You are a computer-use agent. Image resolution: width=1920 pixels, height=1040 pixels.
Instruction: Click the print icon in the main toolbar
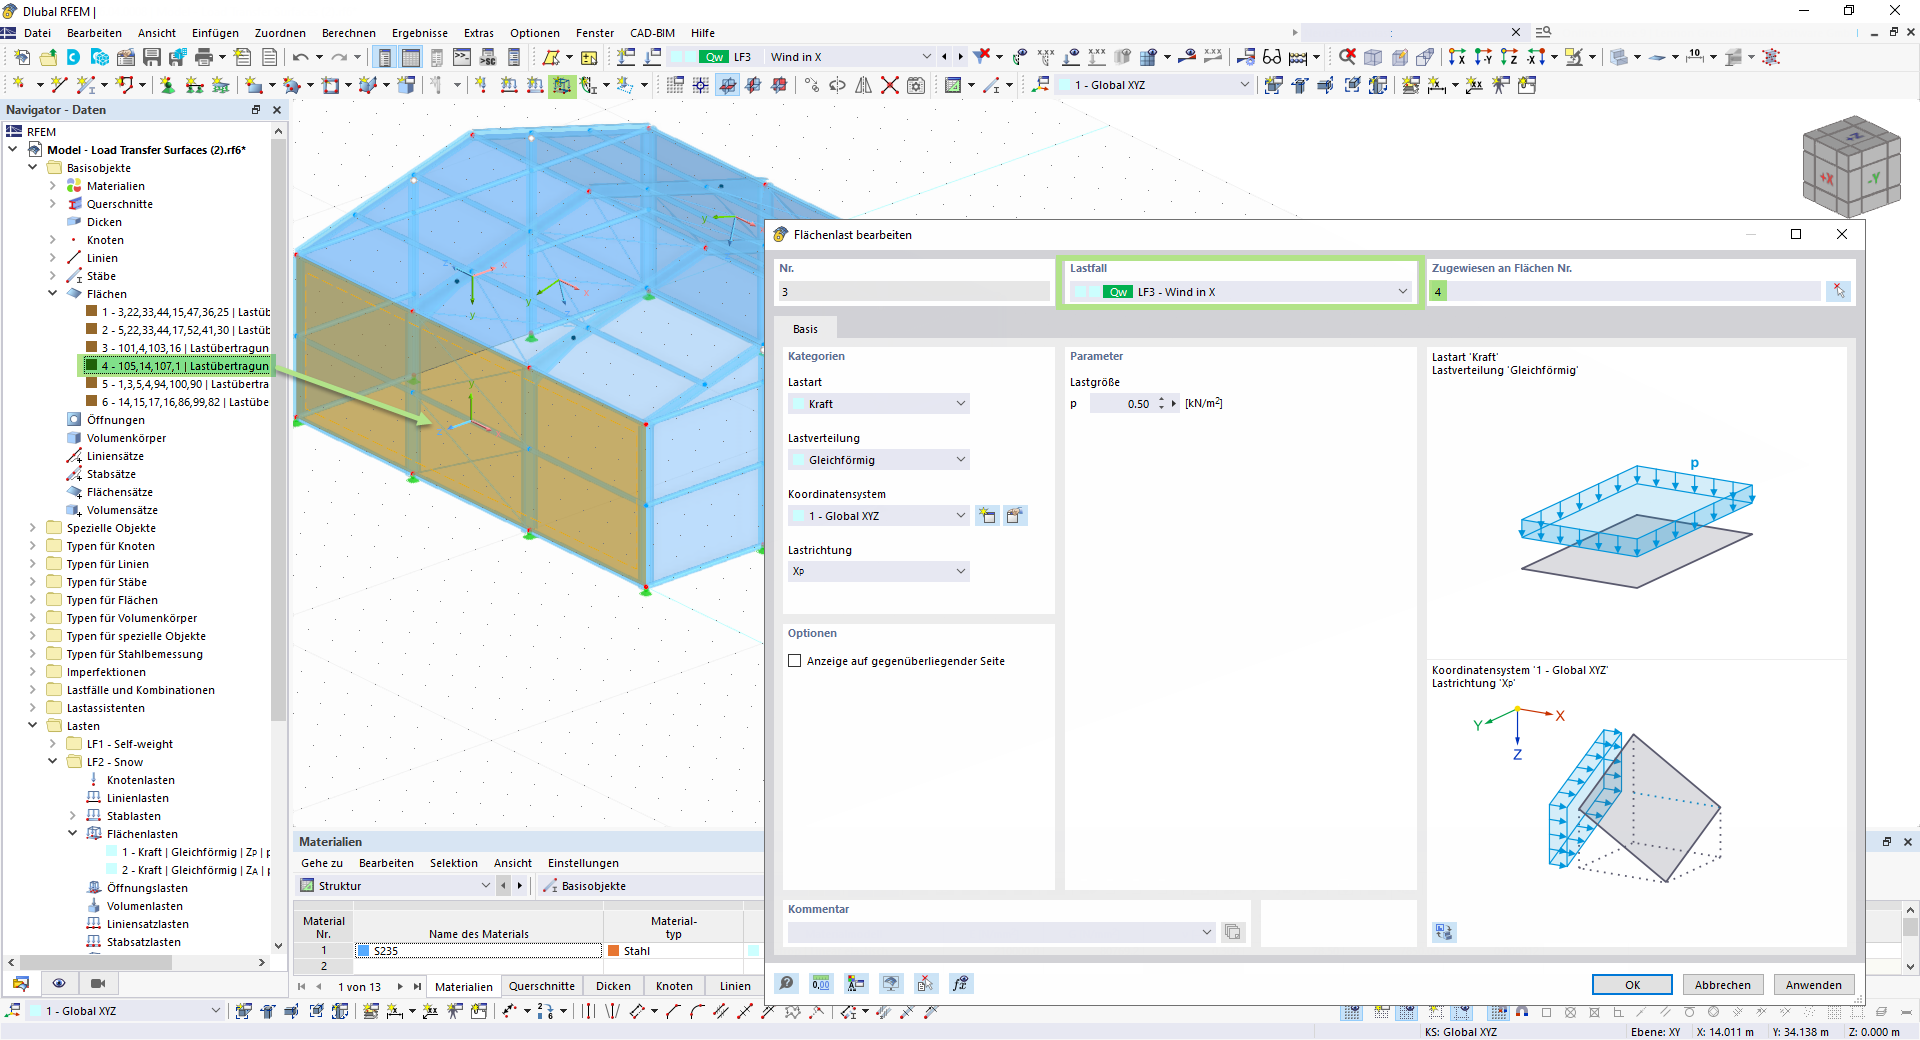coord(203,57)
